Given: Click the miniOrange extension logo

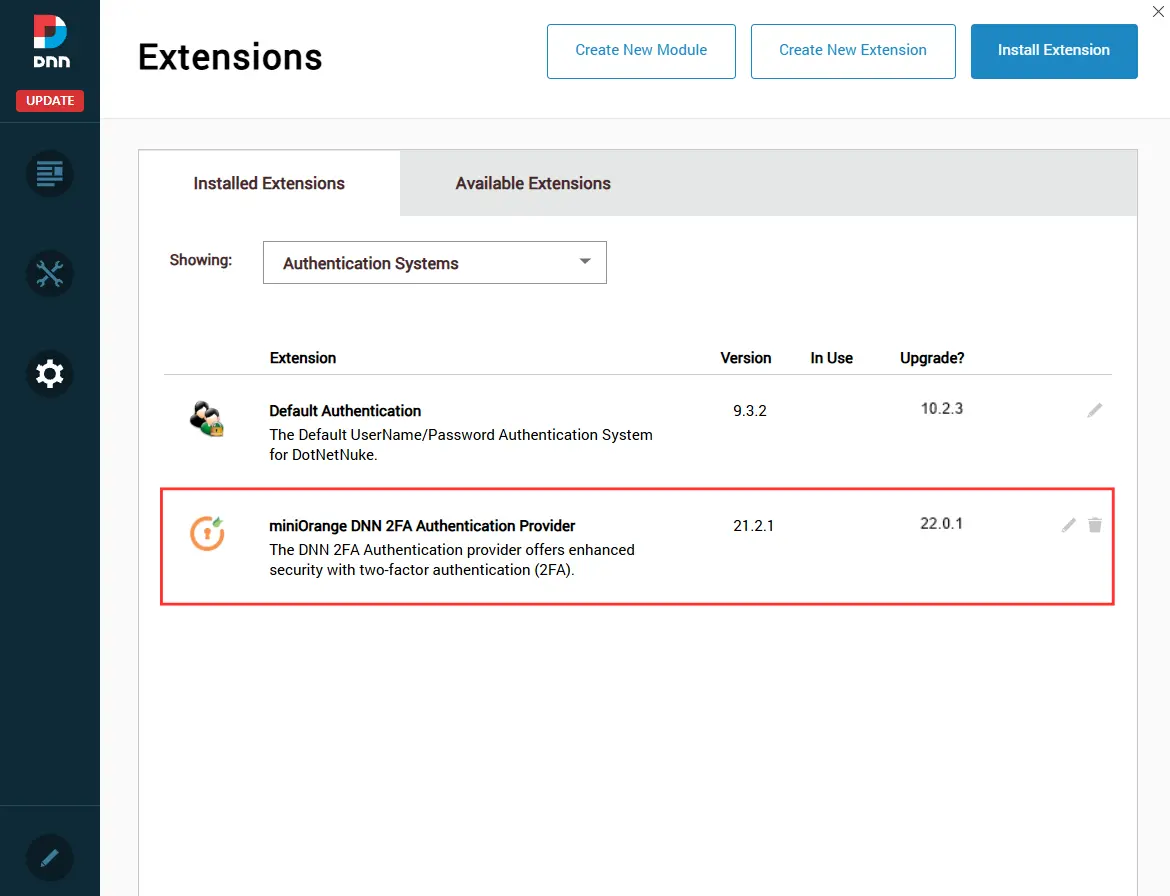Looking at the screenshot, I should pos(207,533).
